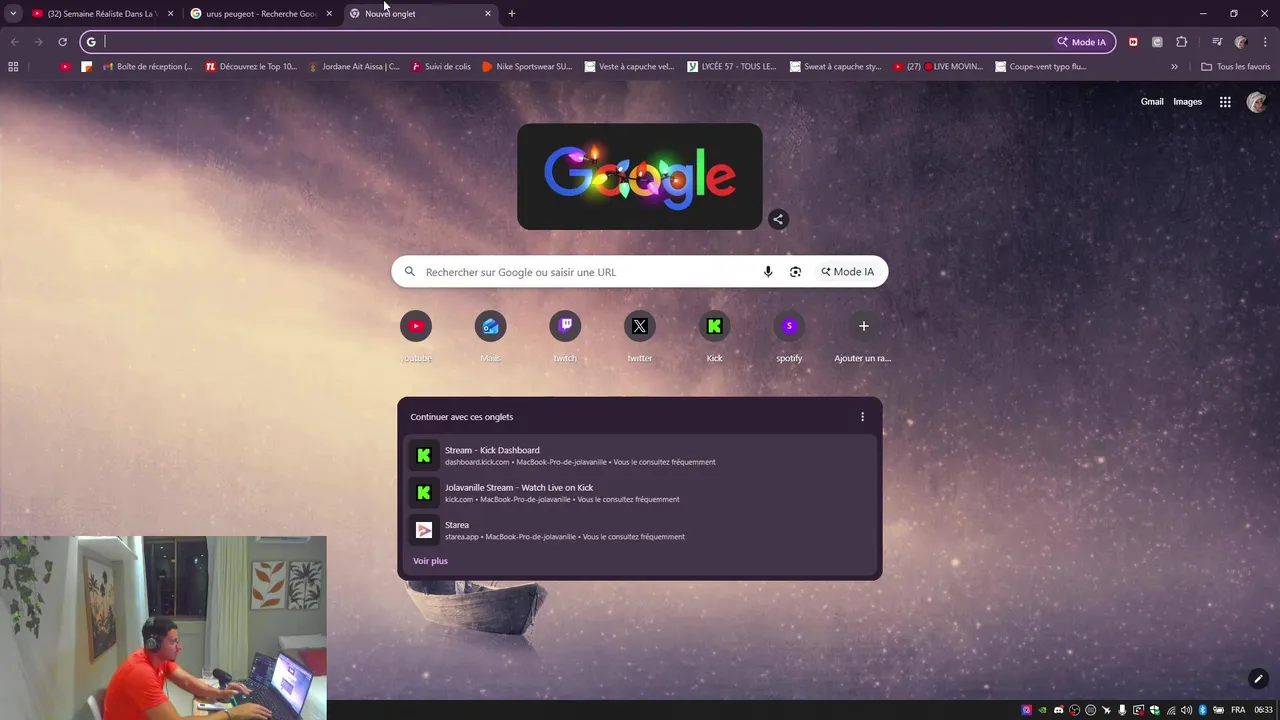
Task: Click Mode IA in address bar
Action: click(1082, 42)
